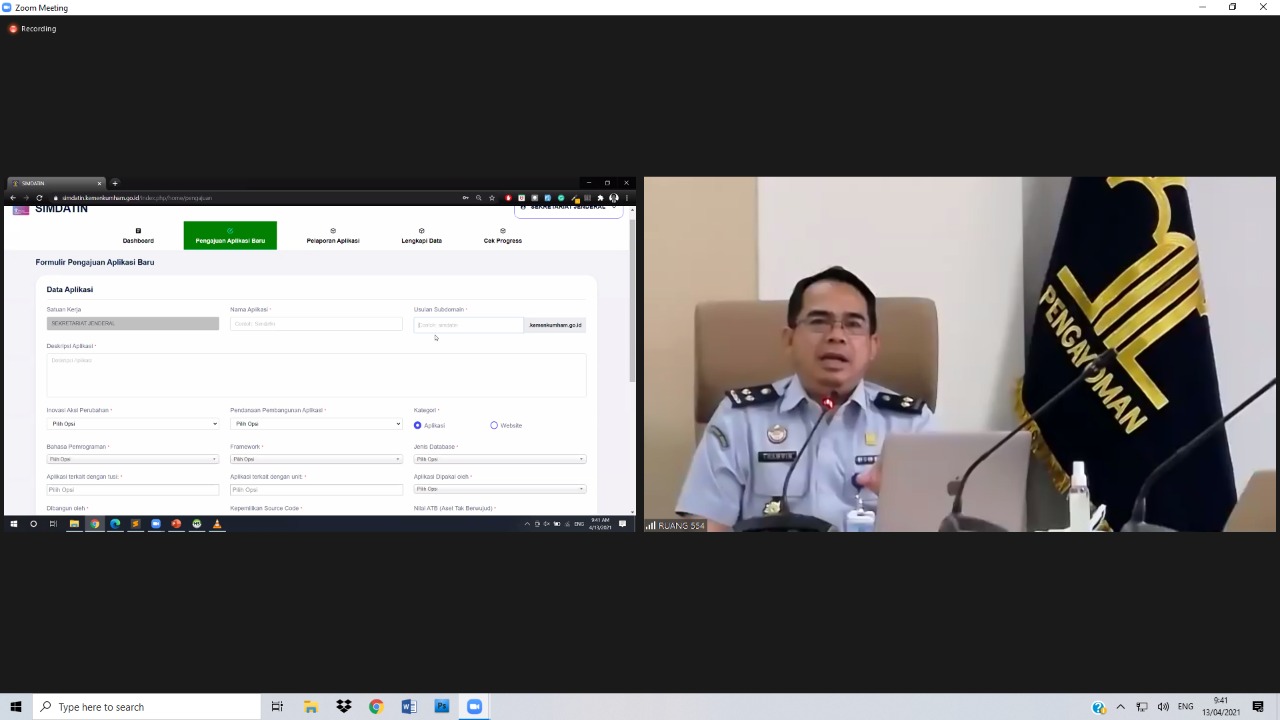The height and width of the screenshot is (720, 1280).
Task: Open Dashboard tab in SIMDATIN
Action: (138, 236)
